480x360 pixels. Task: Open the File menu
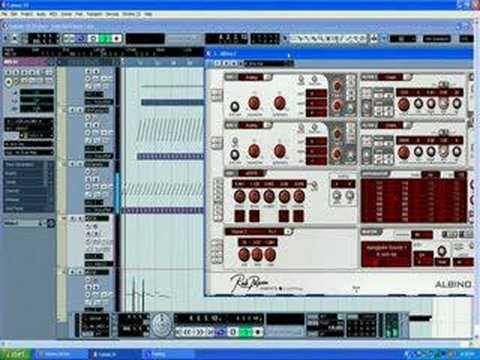pos(4,14)
